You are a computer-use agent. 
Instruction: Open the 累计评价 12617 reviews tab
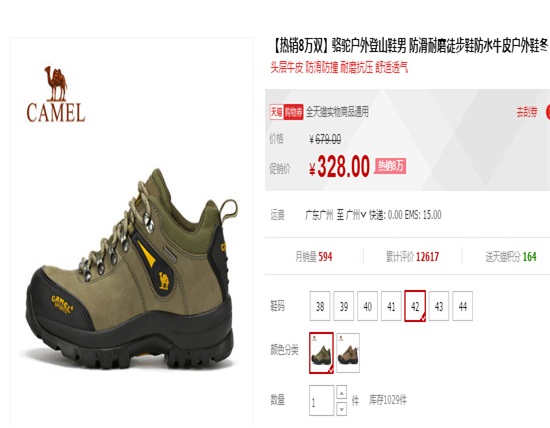click(x=412, y=257)
